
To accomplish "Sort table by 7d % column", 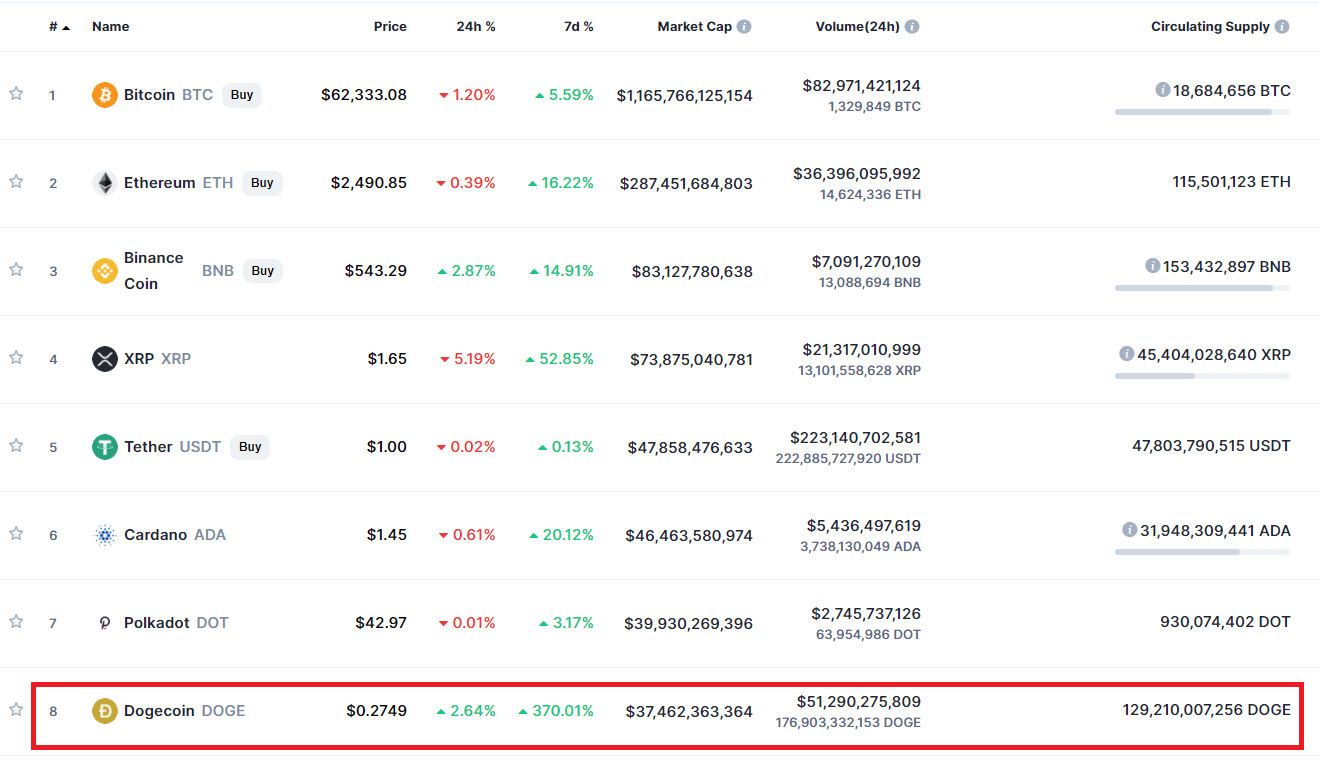I will (578, 27).
